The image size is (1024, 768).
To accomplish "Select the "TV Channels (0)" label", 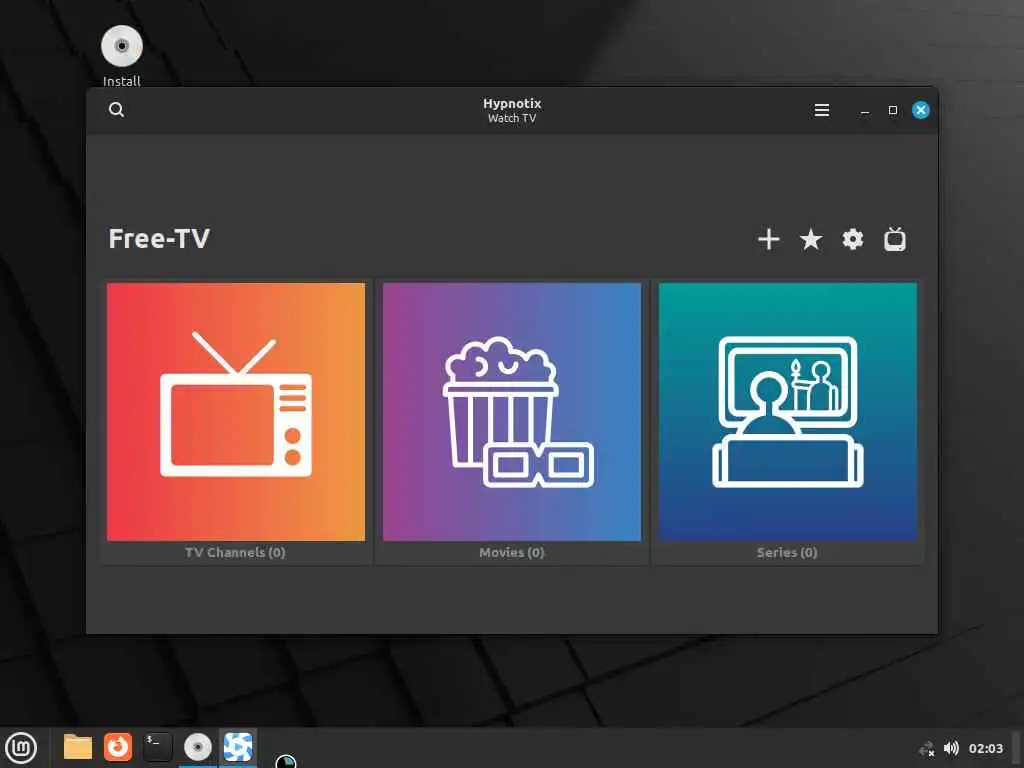I will (235, 552).
